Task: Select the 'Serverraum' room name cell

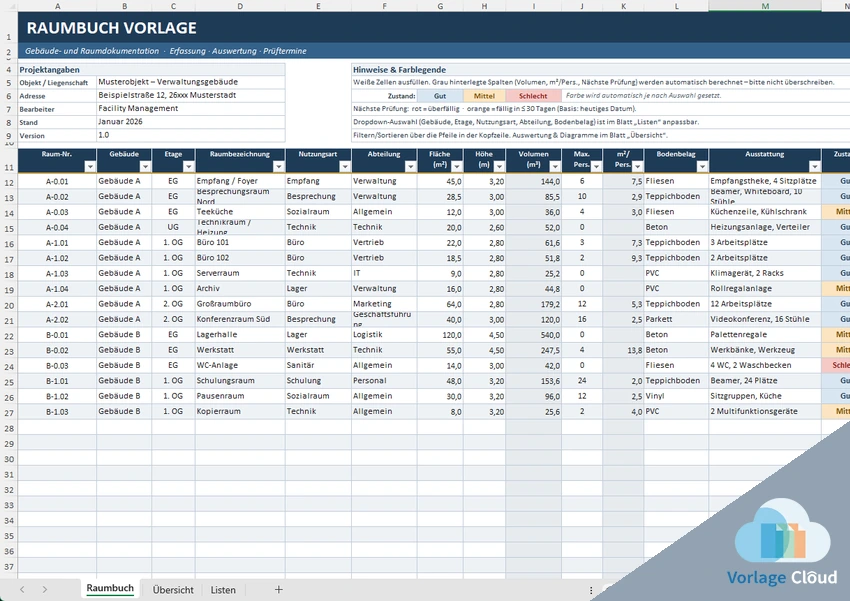Action: [x=240, y=273]
